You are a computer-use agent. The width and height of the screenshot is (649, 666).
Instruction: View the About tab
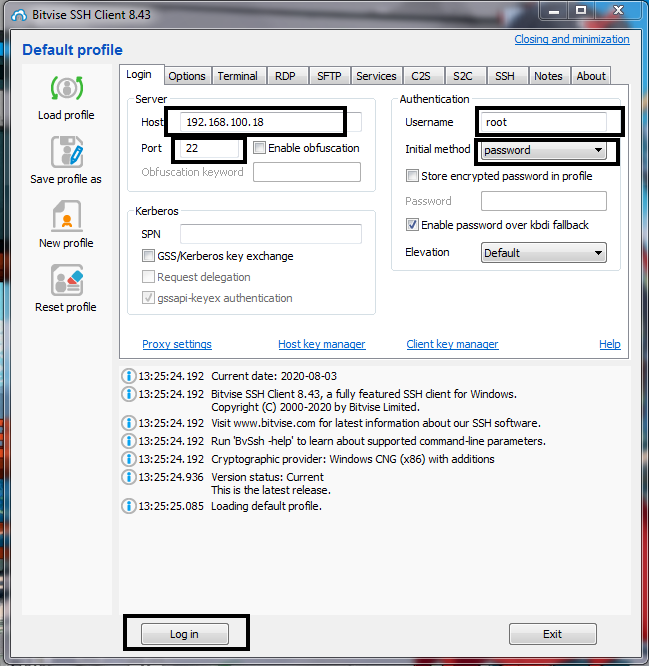click(591, 76)
